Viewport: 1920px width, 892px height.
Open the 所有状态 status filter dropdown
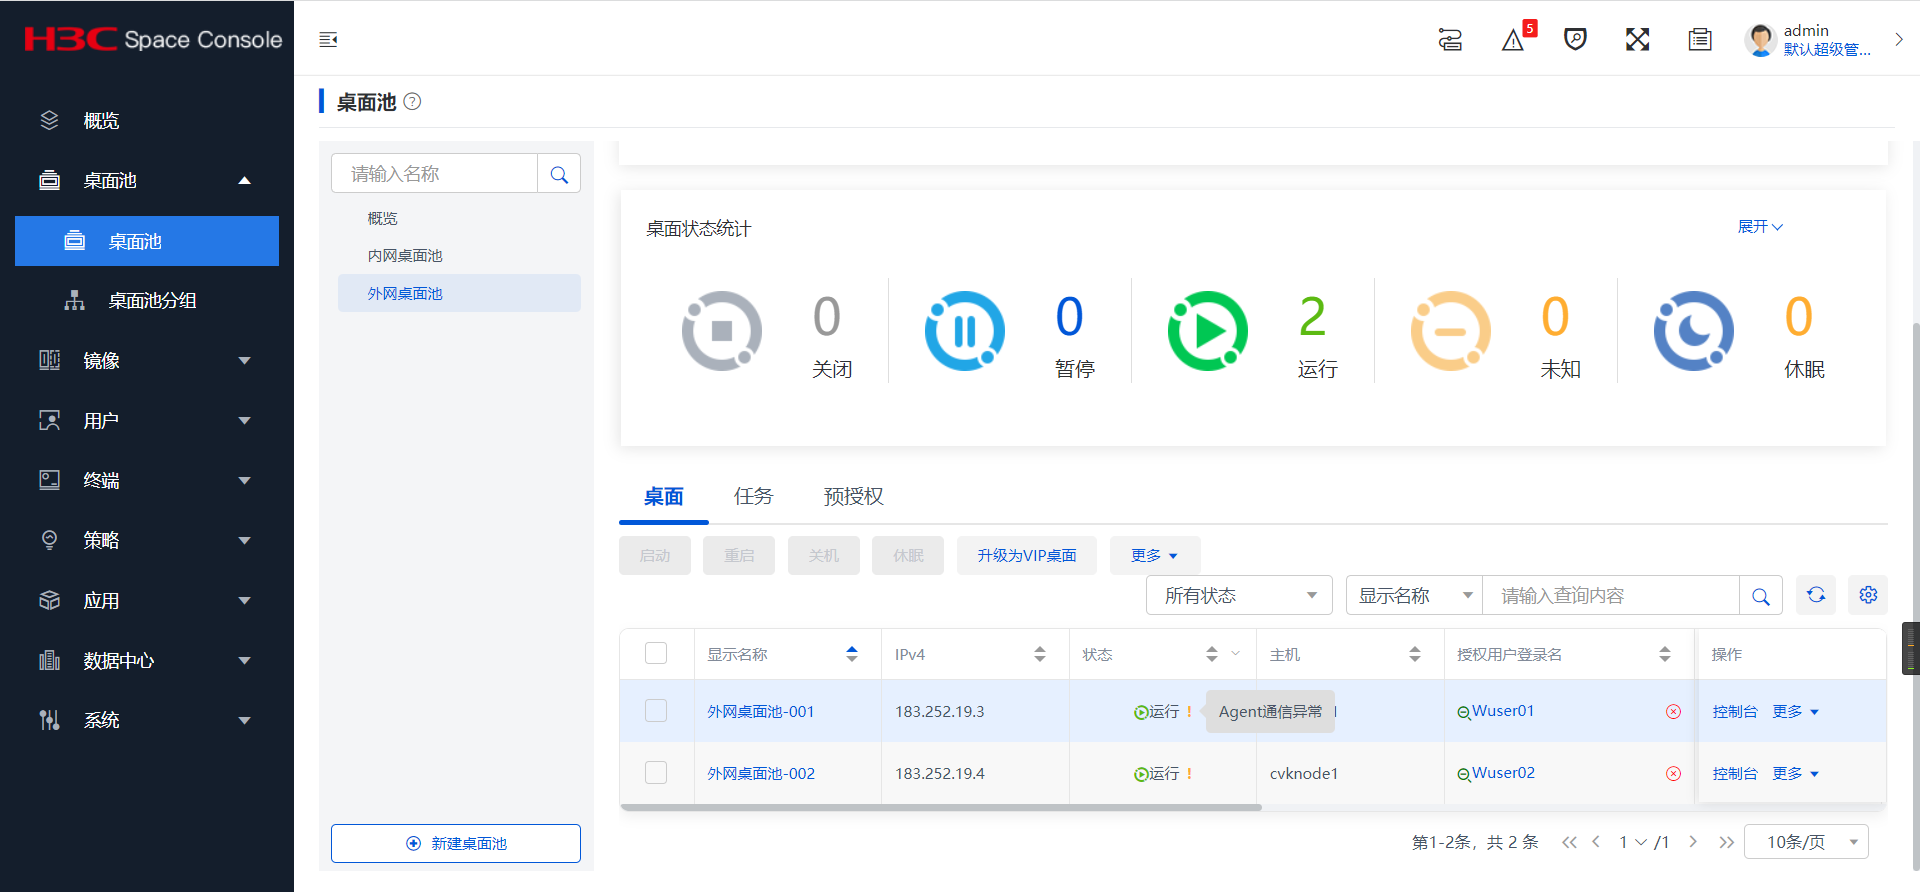1239,596
